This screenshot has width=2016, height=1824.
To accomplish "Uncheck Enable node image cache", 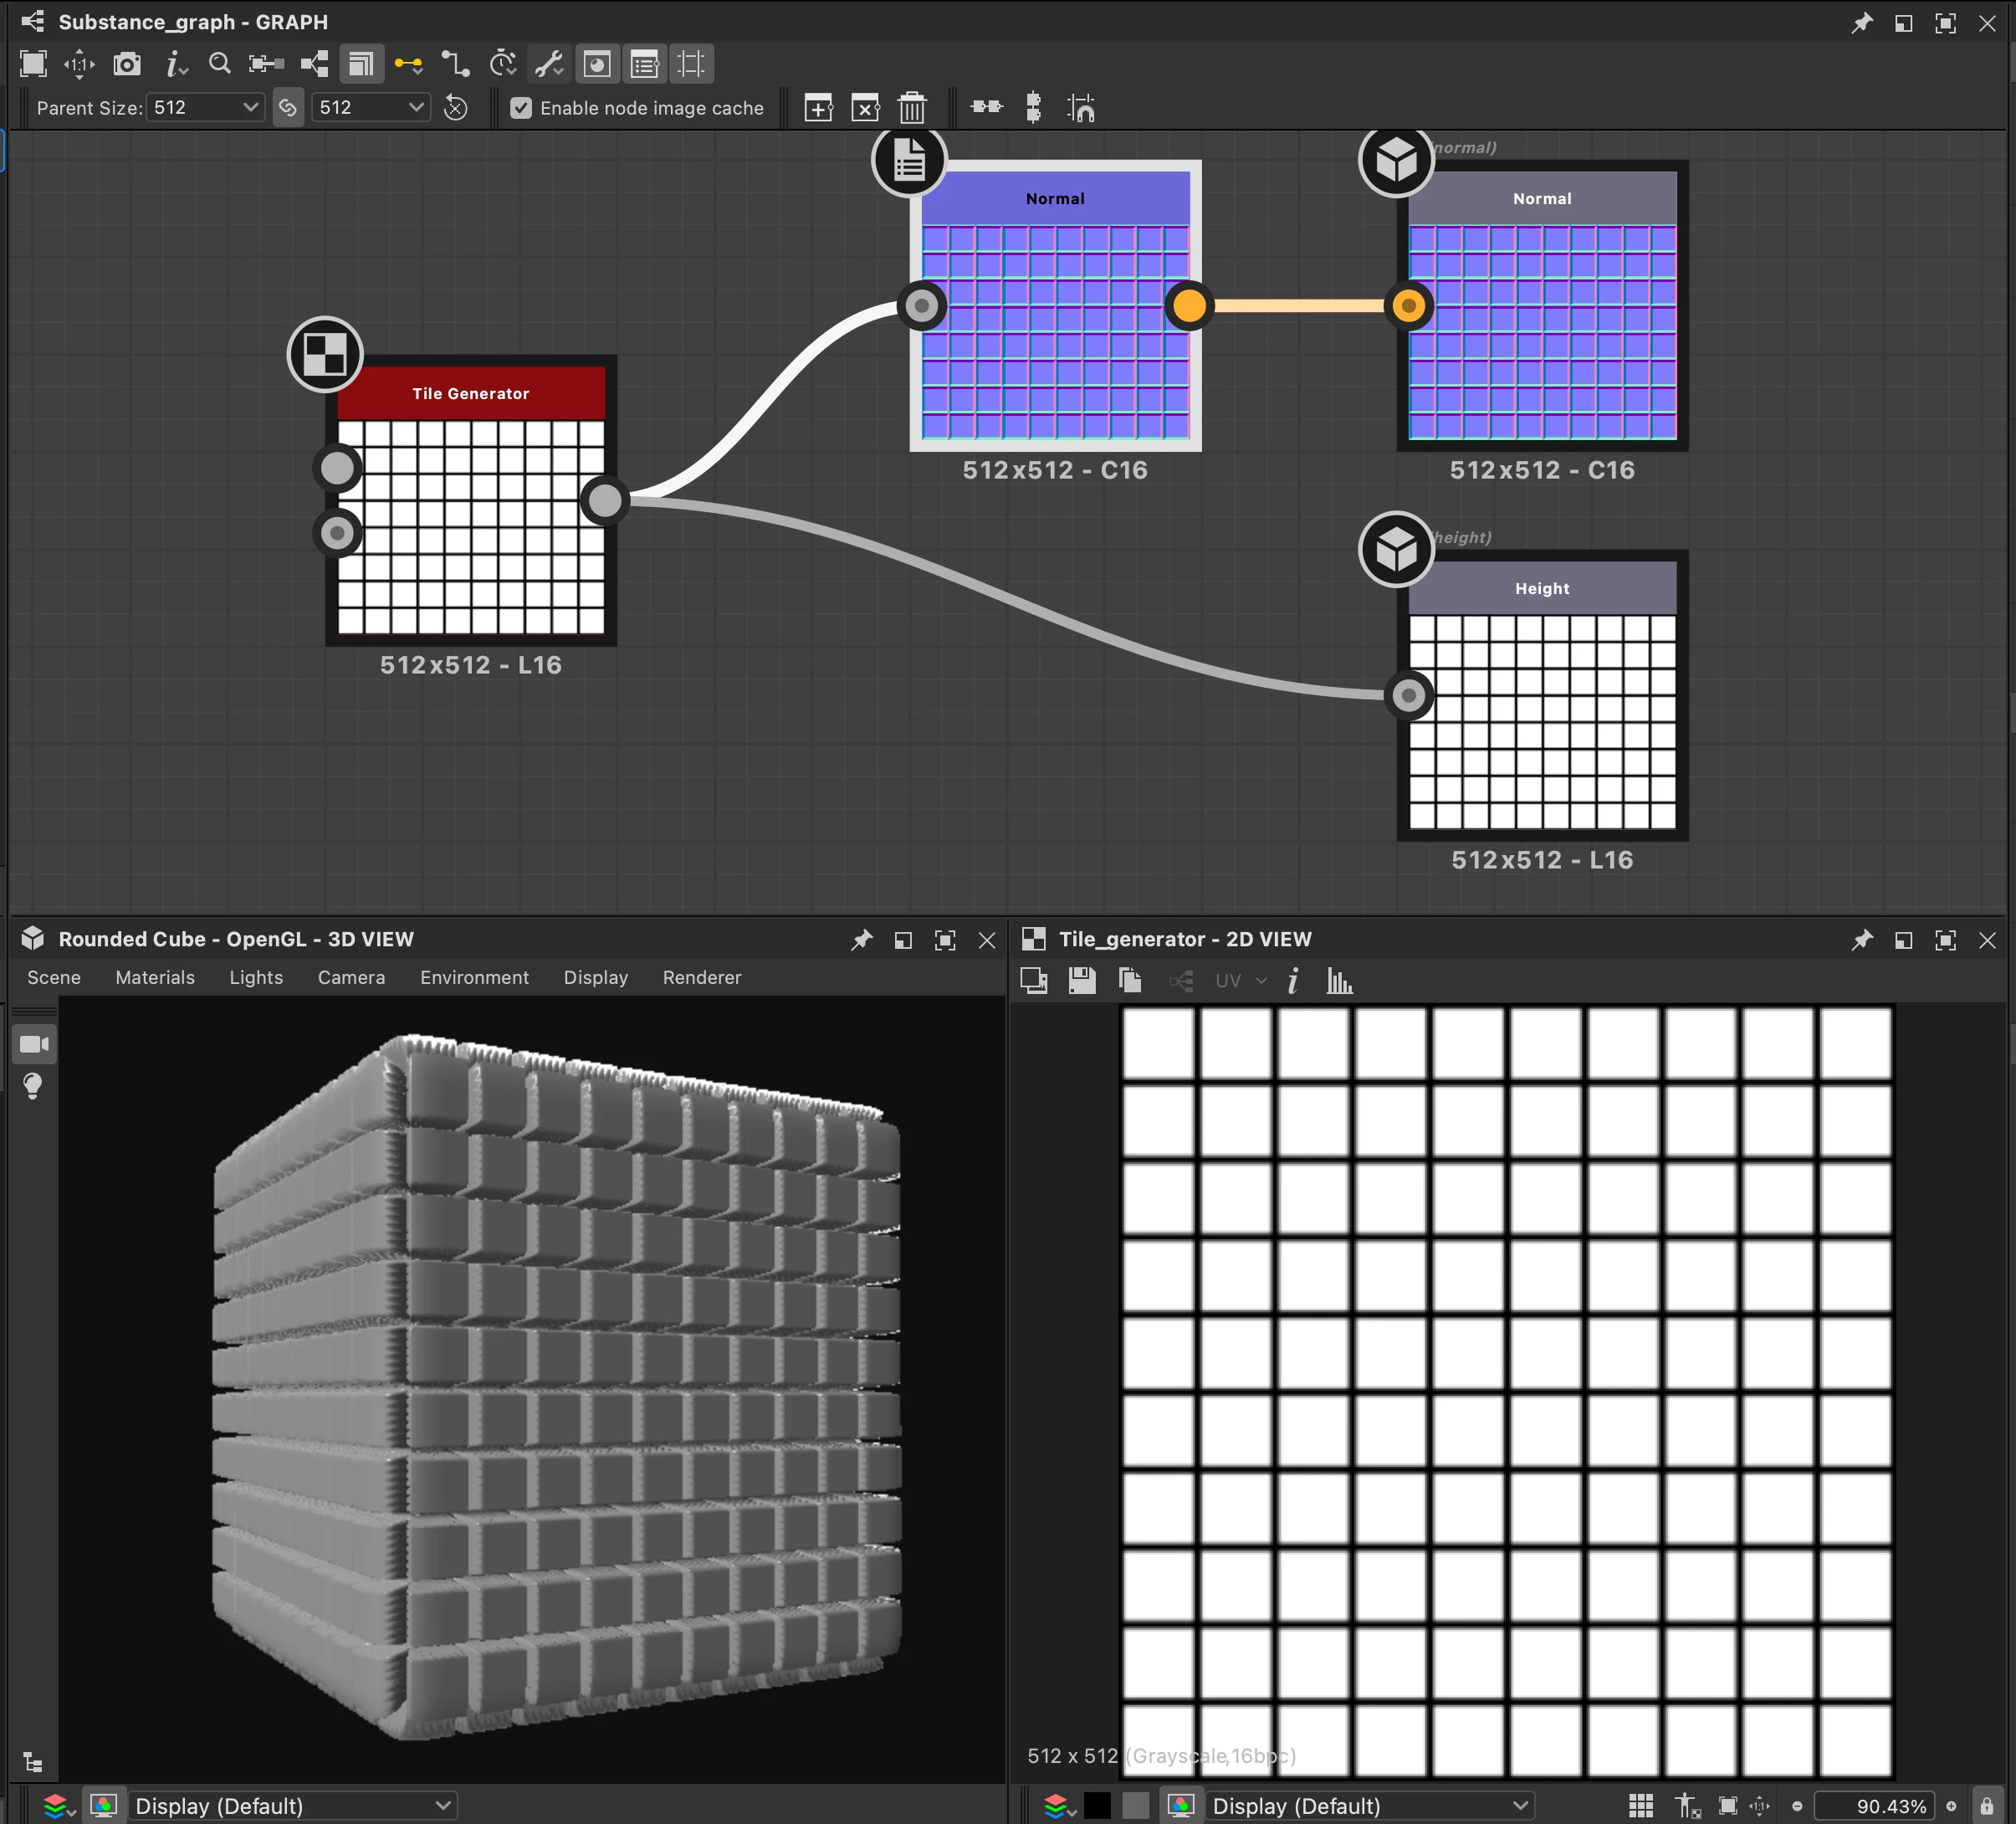I will point(521,108).
